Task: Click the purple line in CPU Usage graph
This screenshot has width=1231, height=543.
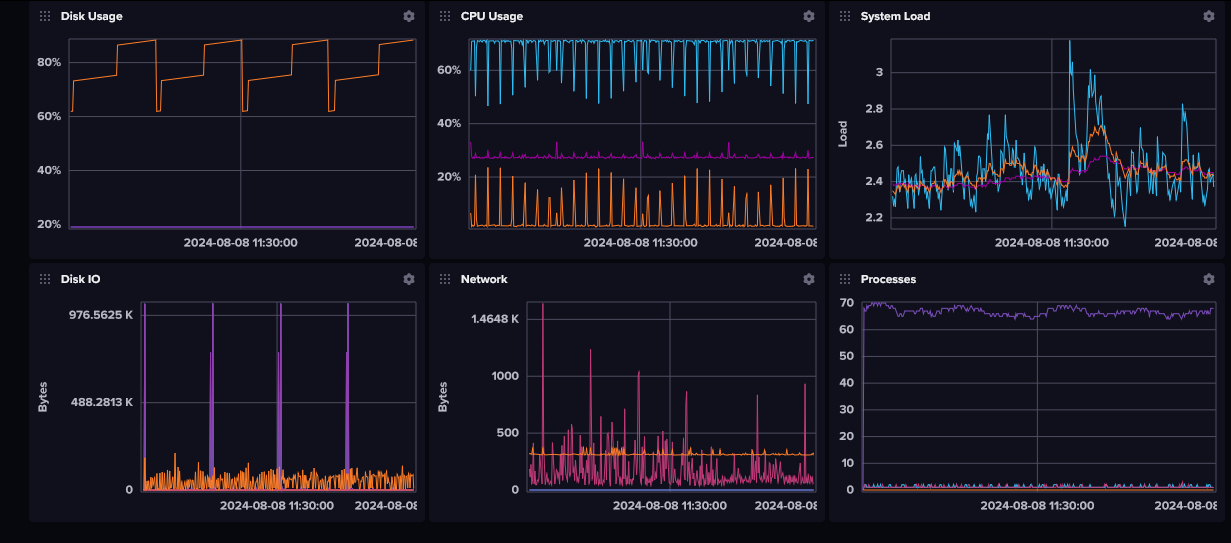Action: click(600, 157)
